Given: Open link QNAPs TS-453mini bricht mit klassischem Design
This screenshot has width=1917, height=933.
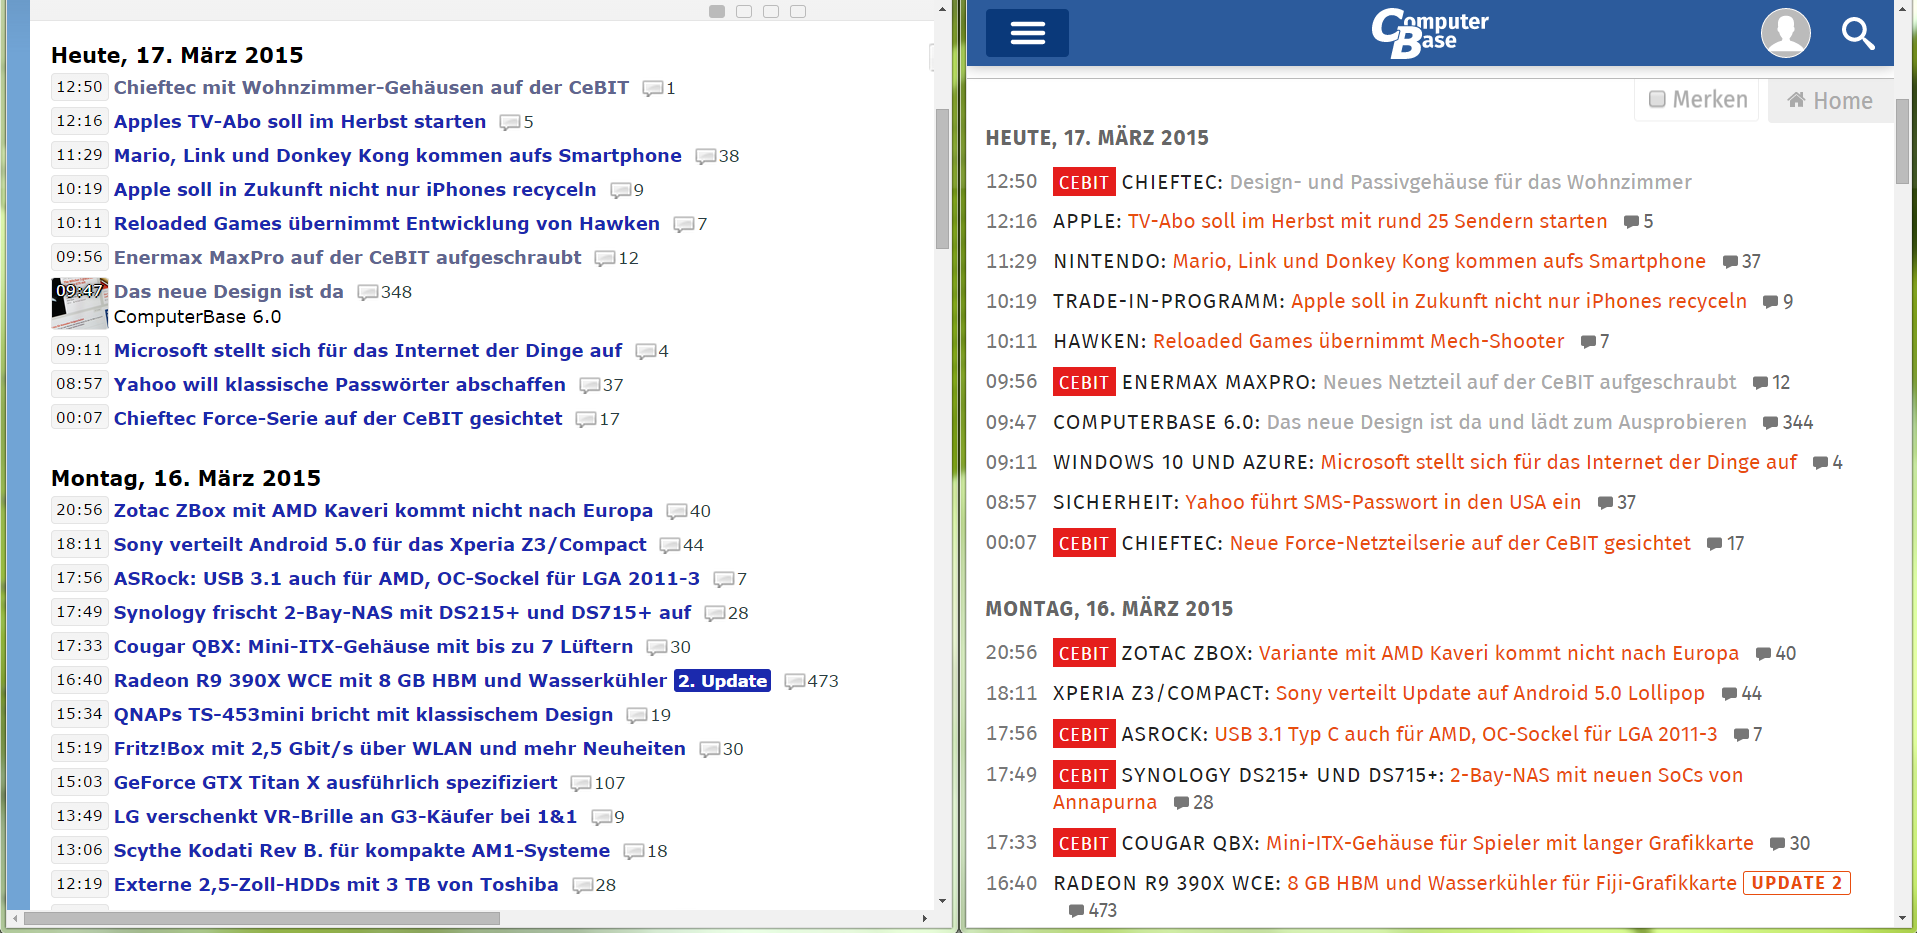Looking at the screenshot, I should click(363, 714).
